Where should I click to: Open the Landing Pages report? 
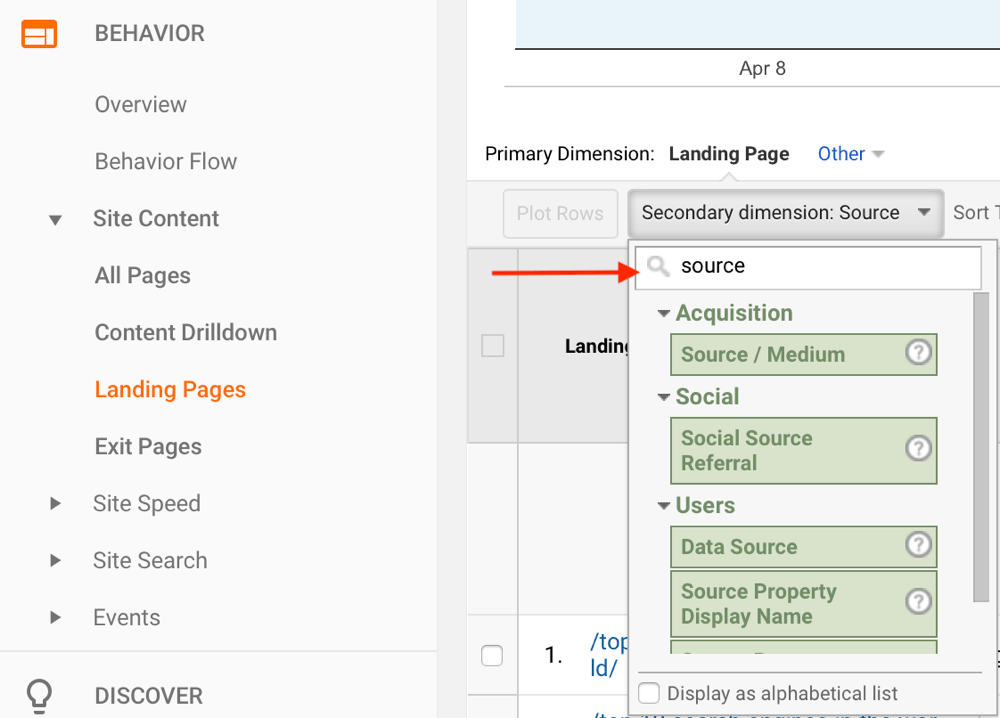pyautogui.click(x=170, y=390)
